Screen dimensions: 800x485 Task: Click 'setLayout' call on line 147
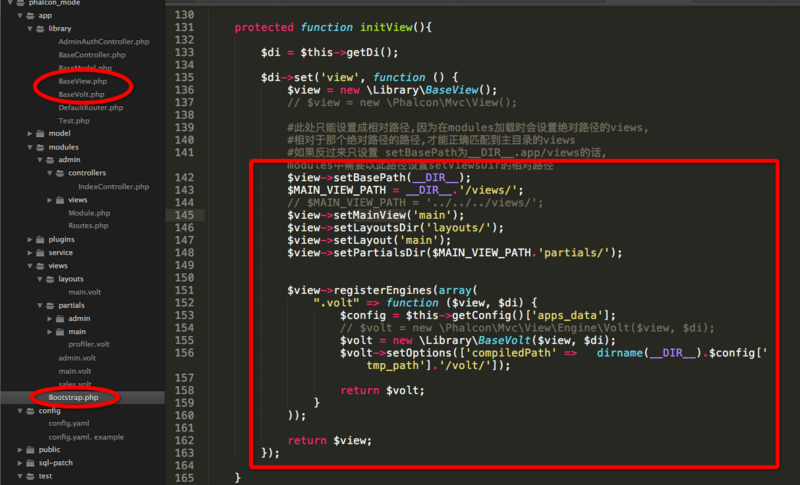pyautogui.click(x=363, y=240)
